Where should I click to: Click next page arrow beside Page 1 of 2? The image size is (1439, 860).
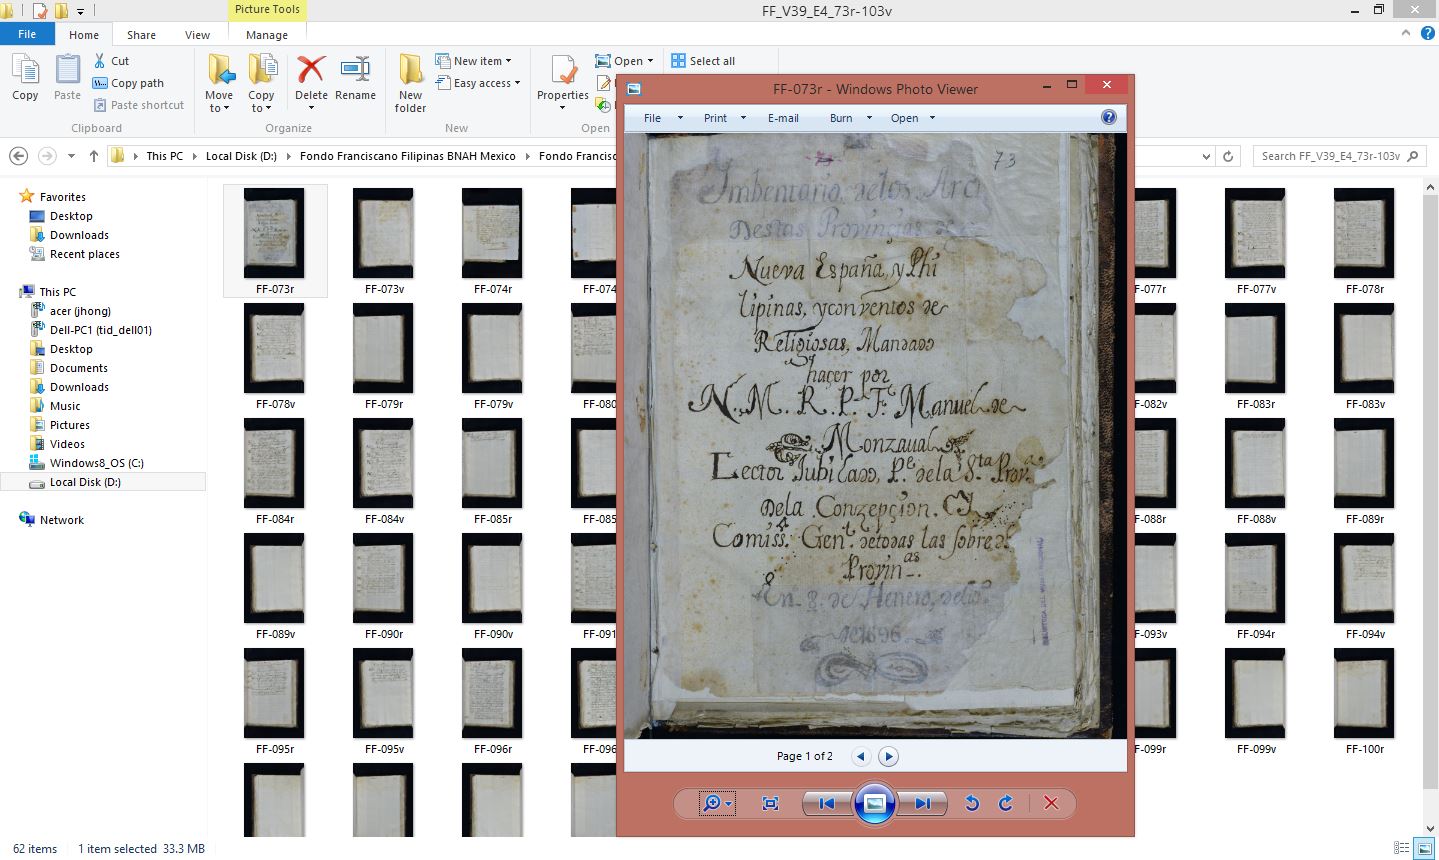[888, 756]
